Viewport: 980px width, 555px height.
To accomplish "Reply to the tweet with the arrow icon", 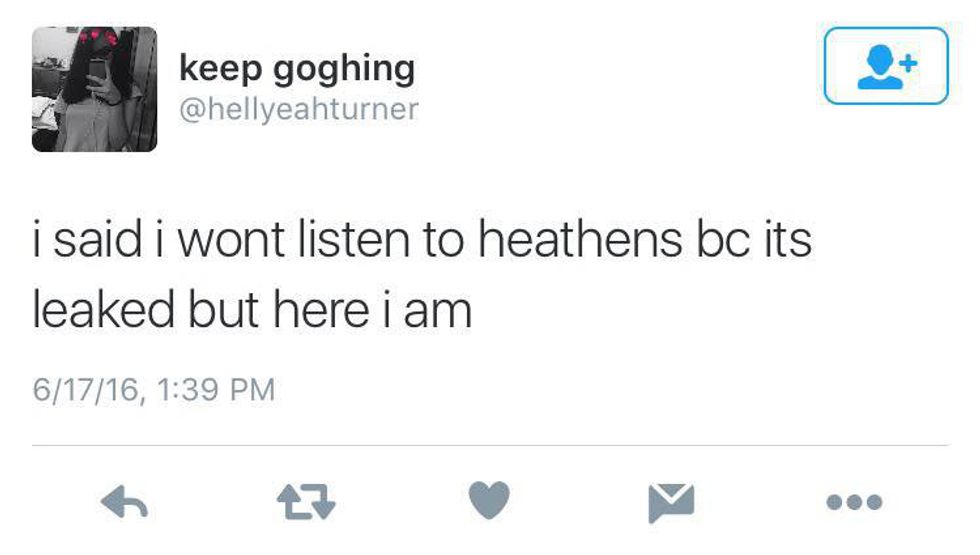I will 124,502.
